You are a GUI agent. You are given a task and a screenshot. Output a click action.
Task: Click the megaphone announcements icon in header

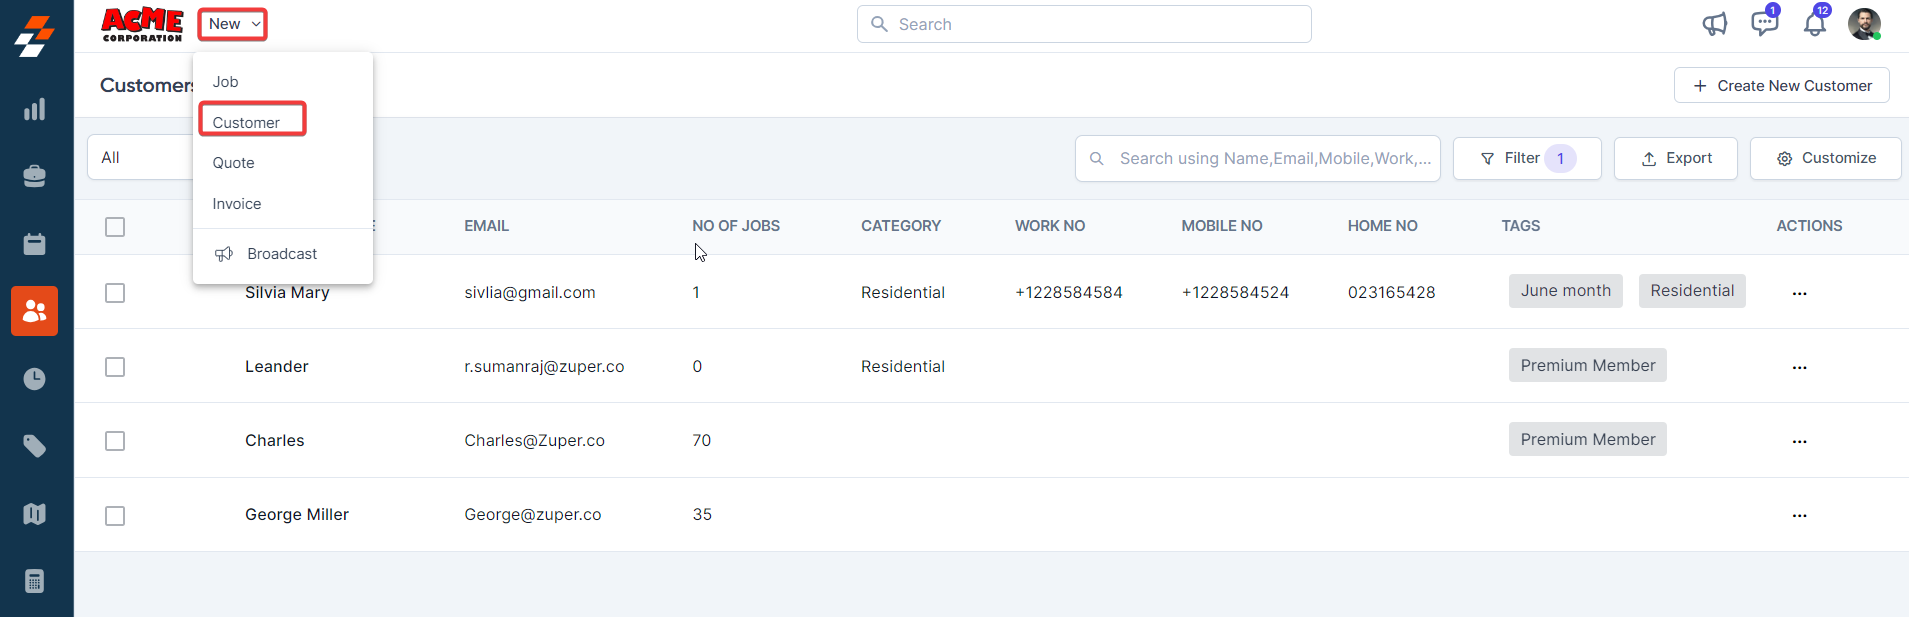[x=1714, y=24]
